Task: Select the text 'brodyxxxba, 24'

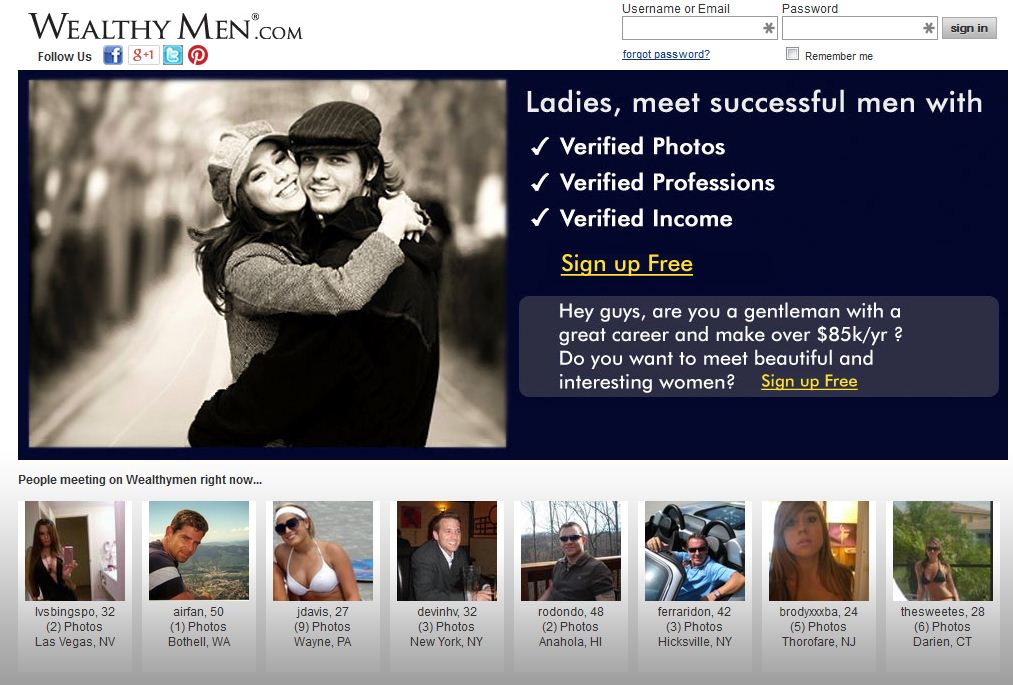Action: coord(819,611)
